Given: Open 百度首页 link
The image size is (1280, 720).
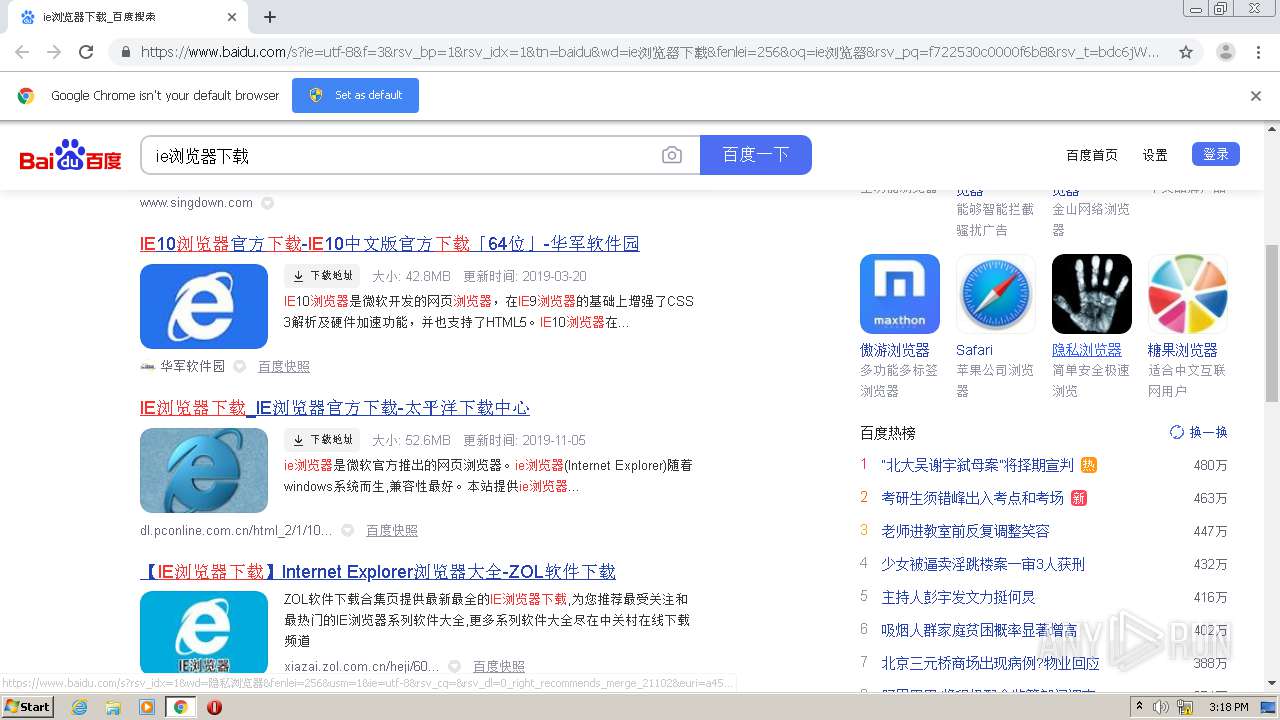Looking at the screenshot, I should click(x=1092, y=155).
